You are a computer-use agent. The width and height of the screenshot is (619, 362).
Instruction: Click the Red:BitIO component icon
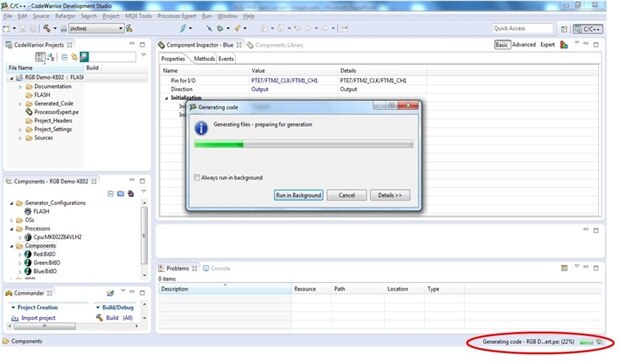28,254
